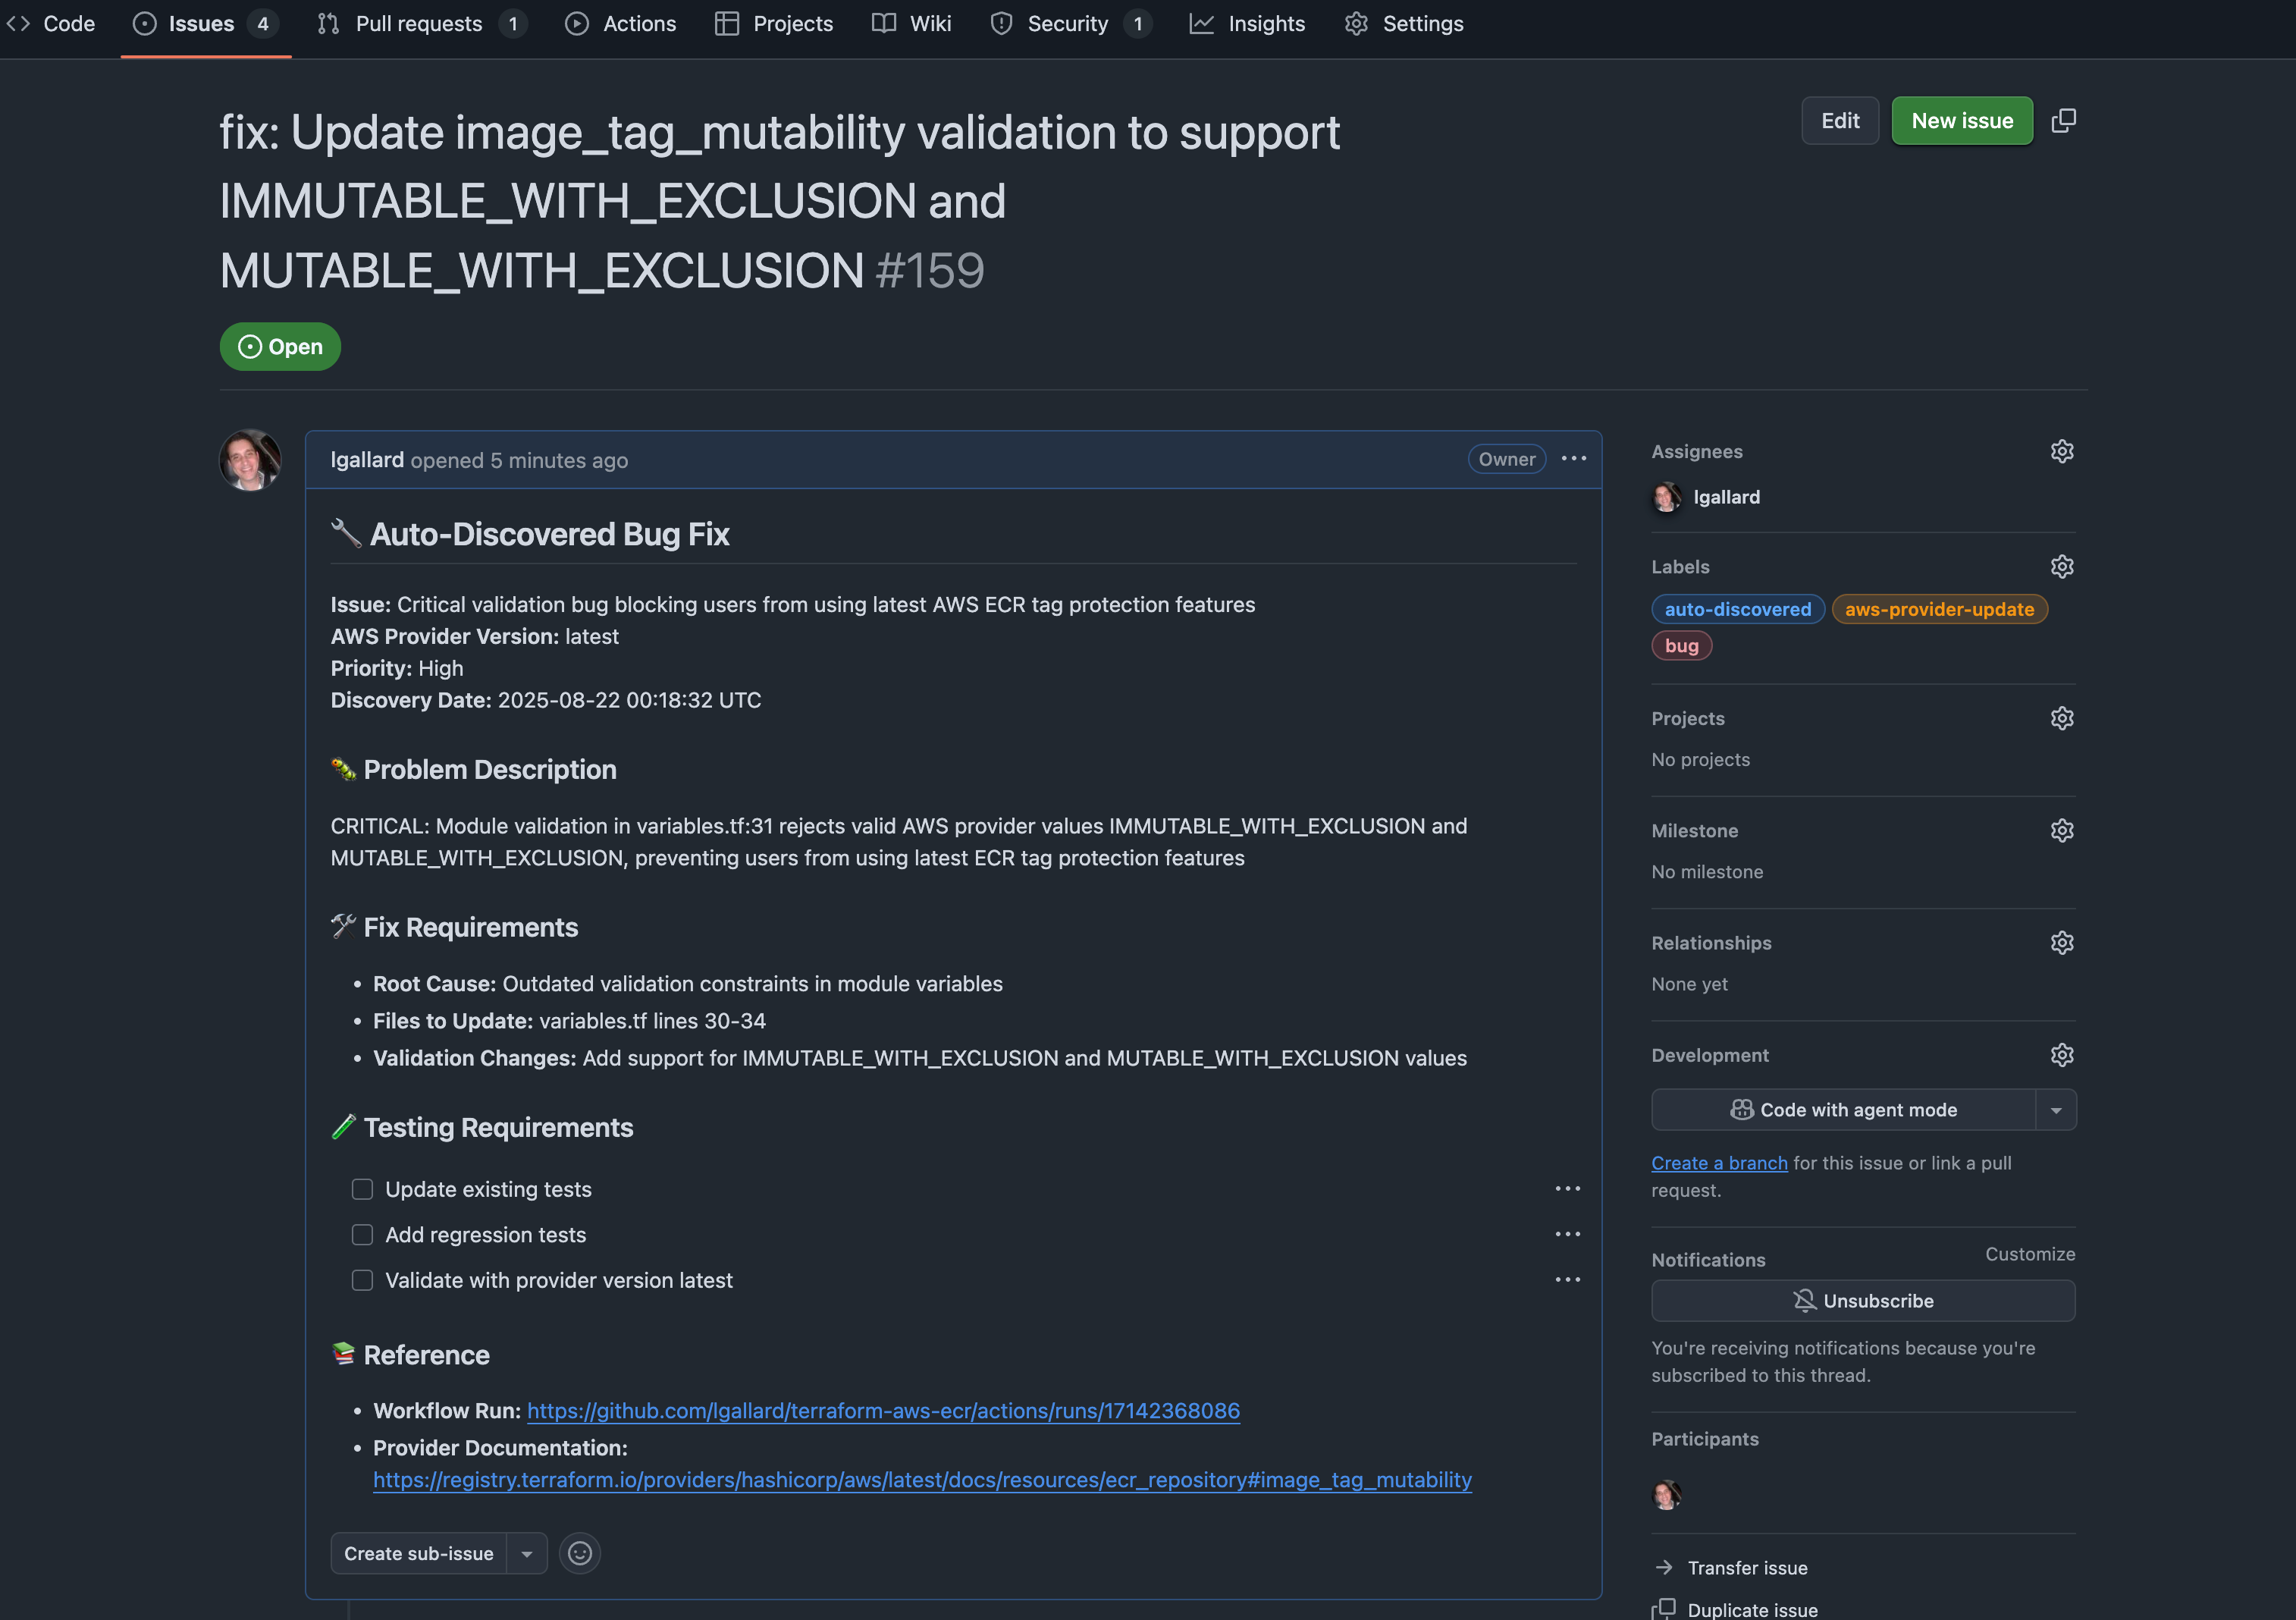
Task: Click Create sub-issue button
Action: click(x=419, y=1553)
